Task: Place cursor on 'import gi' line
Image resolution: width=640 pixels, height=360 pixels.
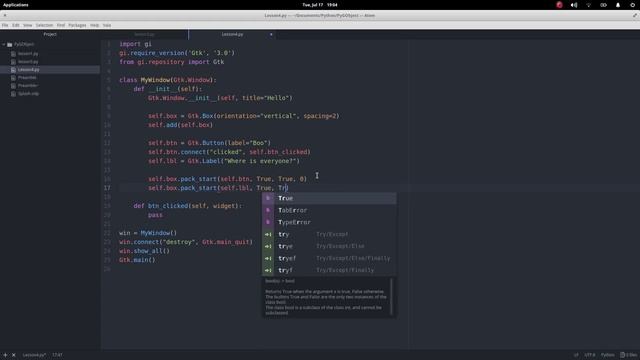Action: [x=135, y=44]
